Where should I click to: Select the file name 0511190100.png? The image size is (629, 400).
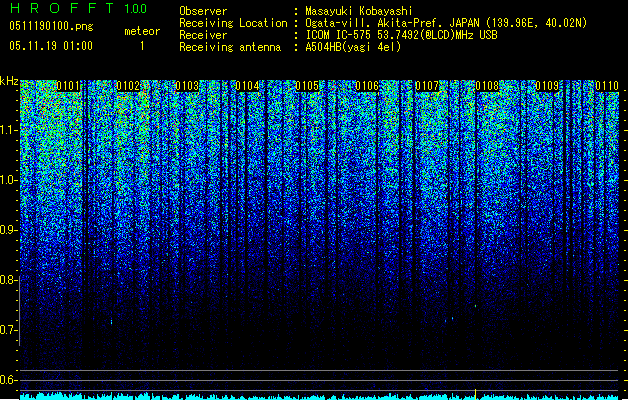pos(51,27)
